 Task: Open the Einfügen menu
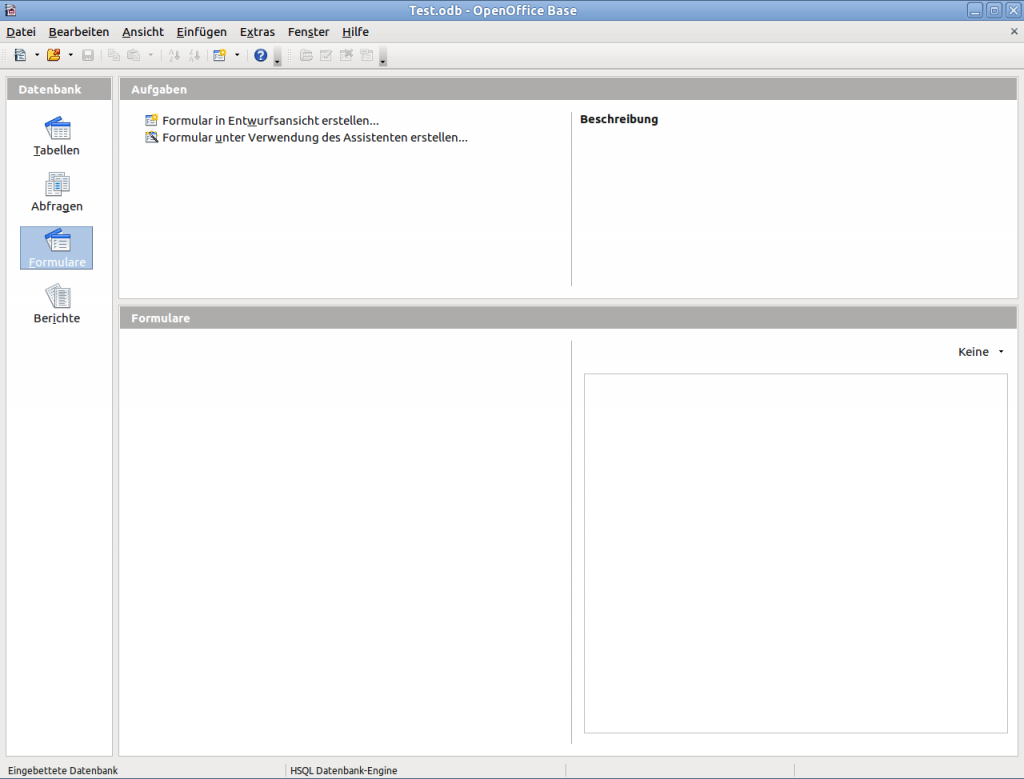pyautogui.click(x=201, y=31)
